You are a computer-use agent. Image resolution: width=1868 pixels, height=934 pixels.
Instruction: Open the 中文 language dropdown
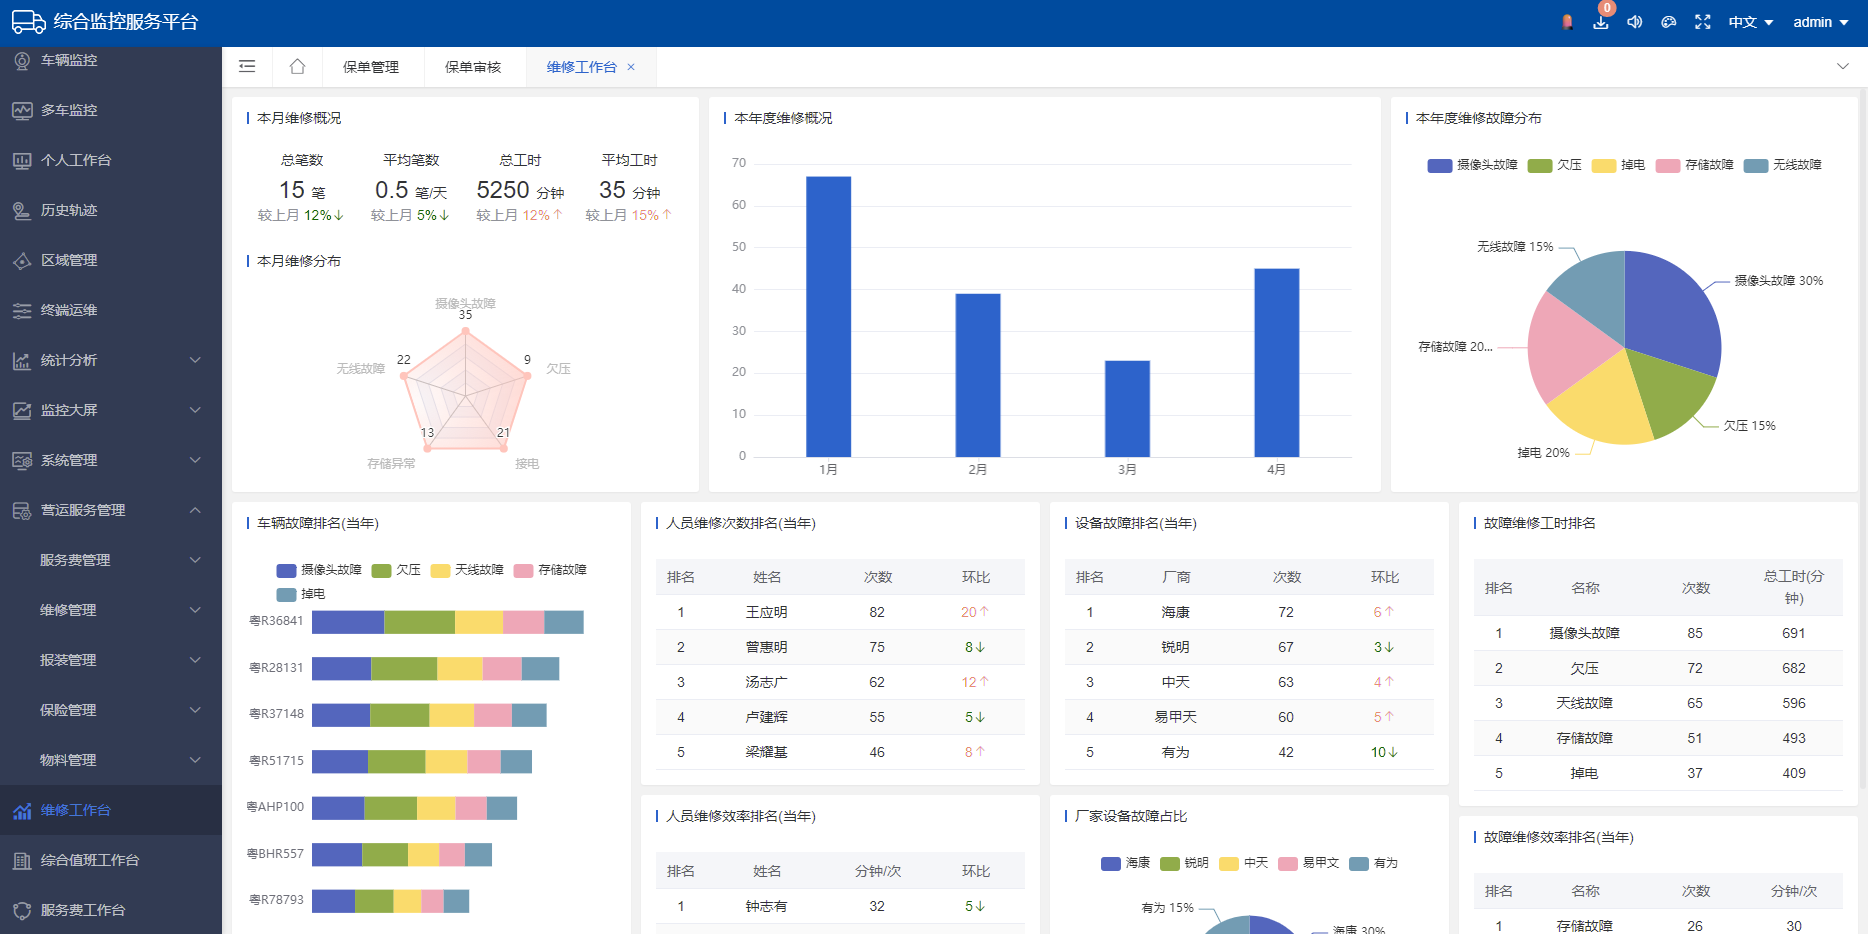point(1750,22)
